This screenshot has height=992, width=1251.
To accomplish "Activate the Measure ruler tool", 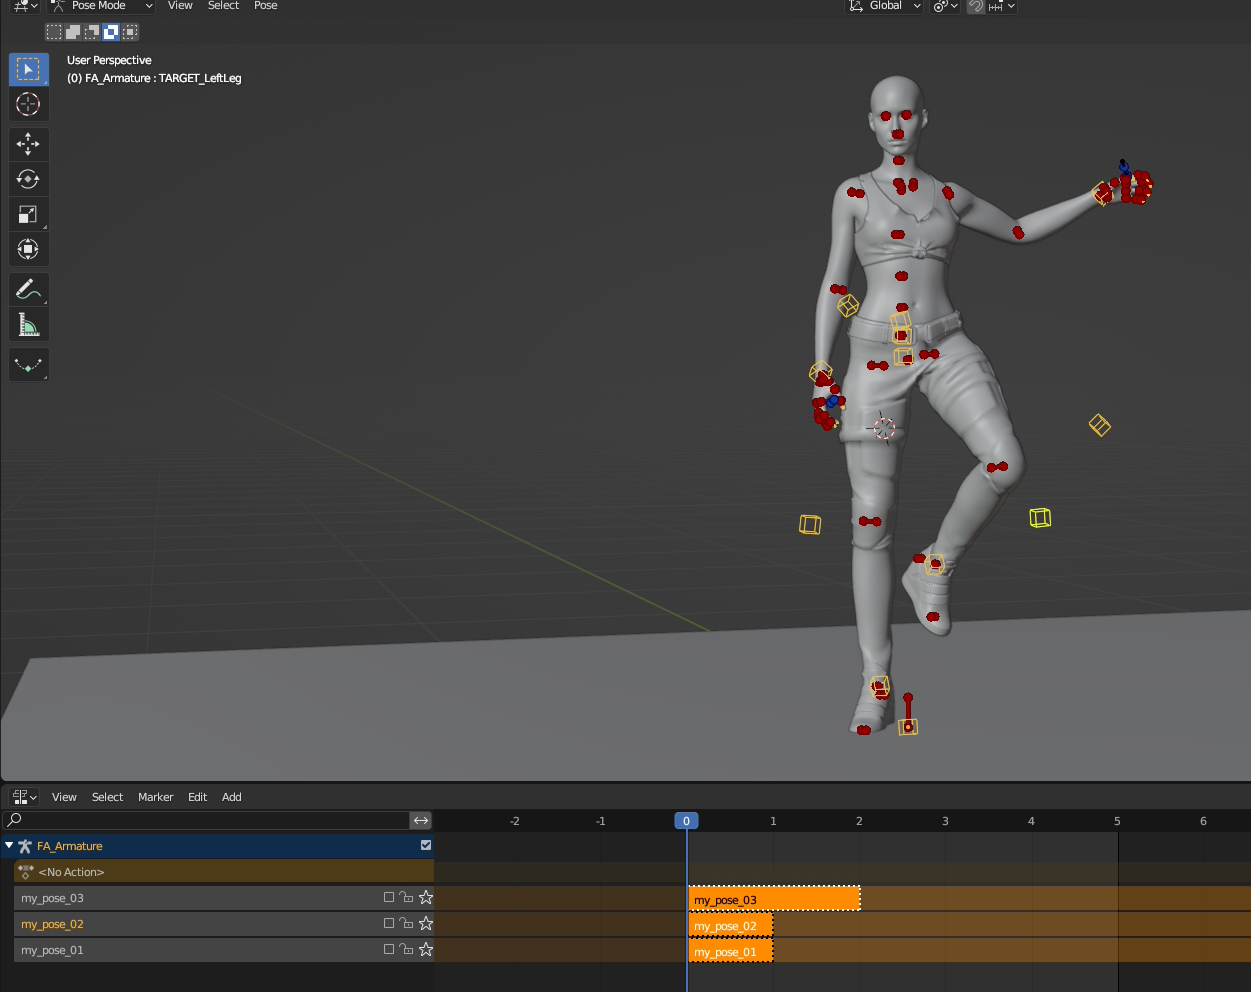I will tap(28, 325).
